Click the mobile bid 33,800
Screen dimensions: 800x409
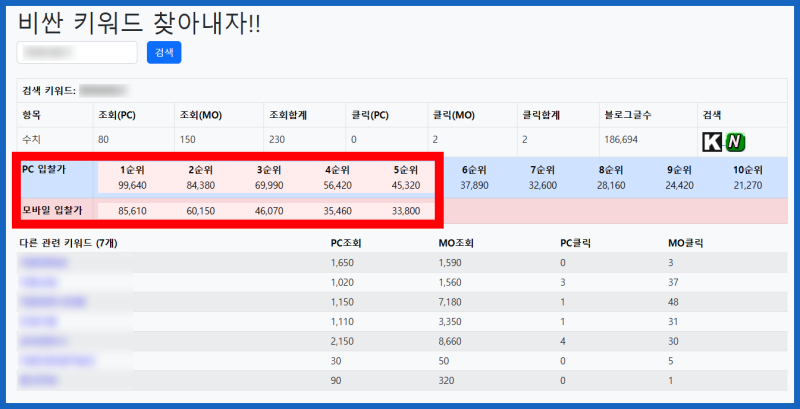coord(406,210)
